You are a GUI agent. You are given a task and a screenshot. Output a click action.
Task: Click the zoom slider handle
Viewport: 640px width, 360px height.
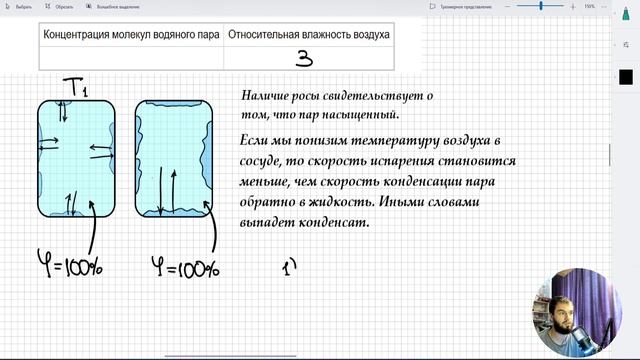coord(541,6)
